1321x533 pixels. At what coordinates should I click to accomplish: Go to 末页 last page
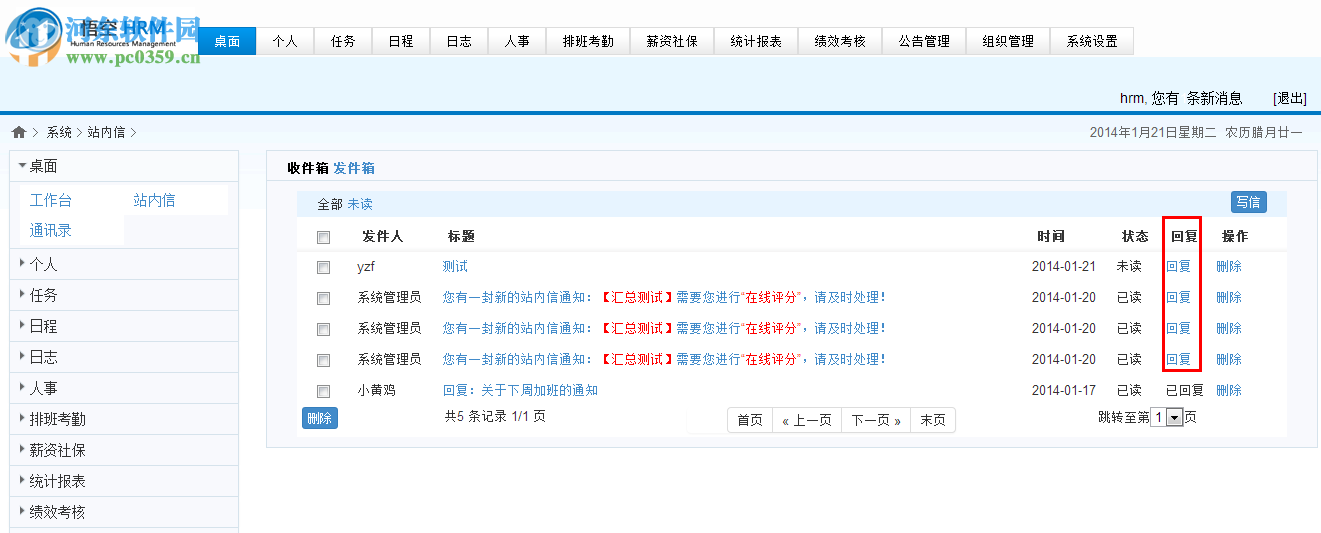933,420
